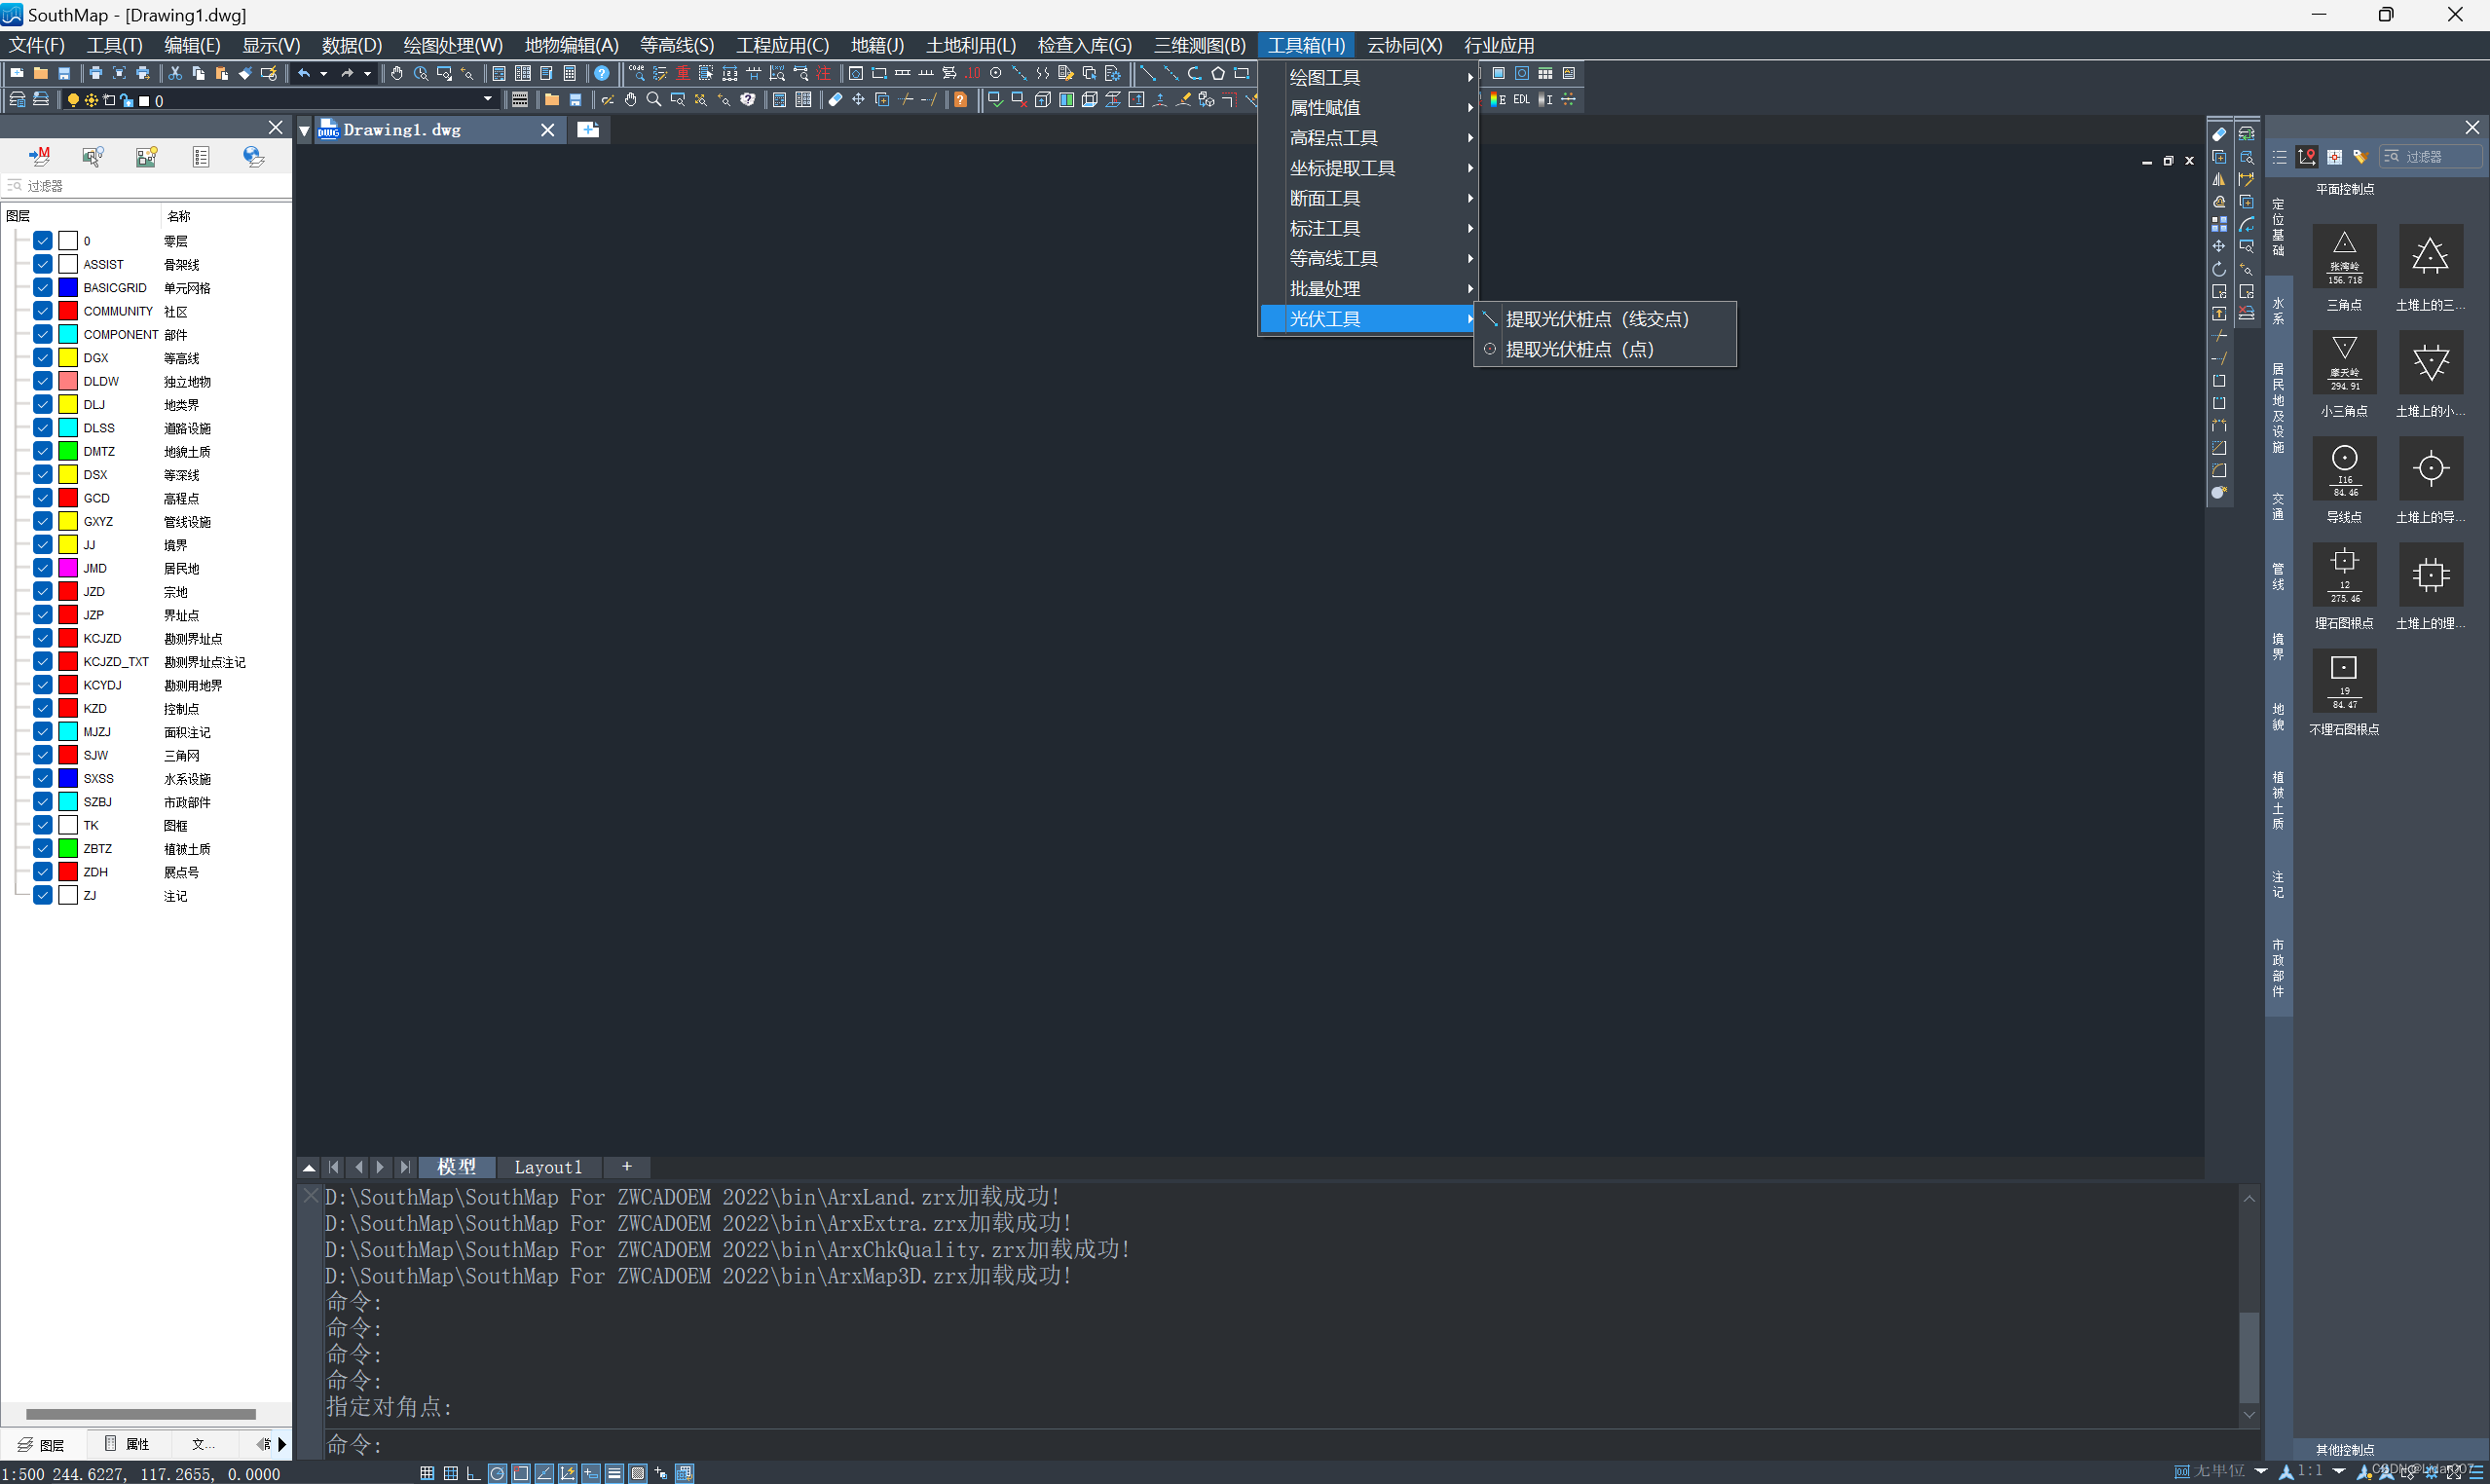Open the document list triangle beside the Drawing1.dwg tab
Viewport: 2490px width, 1484px height.
coord(305,130)
